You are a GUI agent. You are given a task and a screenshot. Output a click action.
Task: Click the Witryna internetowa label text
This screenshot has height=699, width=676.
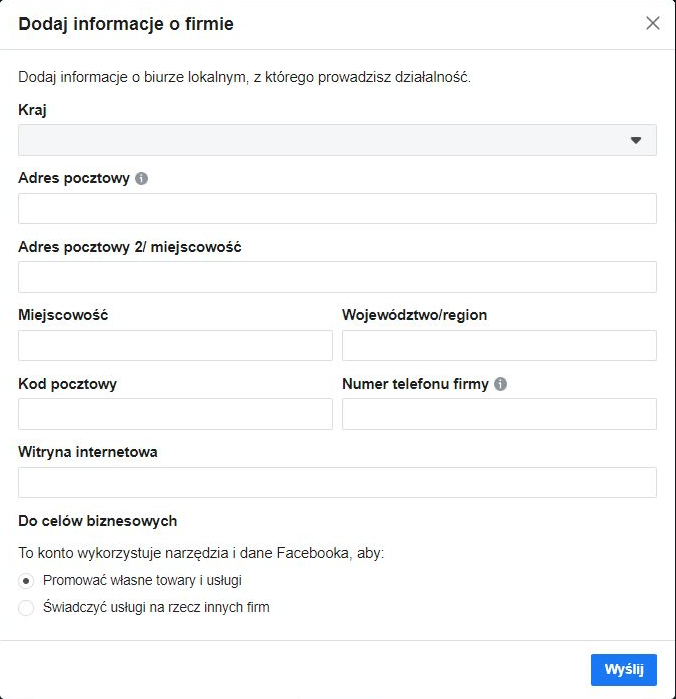point(88,452)
